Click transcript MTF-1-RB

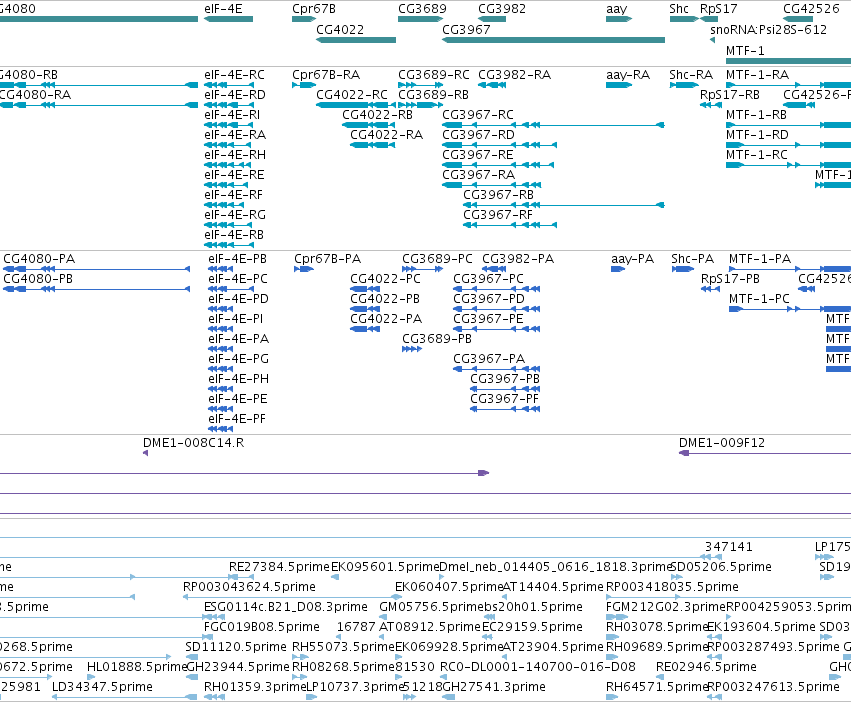[x=789, y=125]
